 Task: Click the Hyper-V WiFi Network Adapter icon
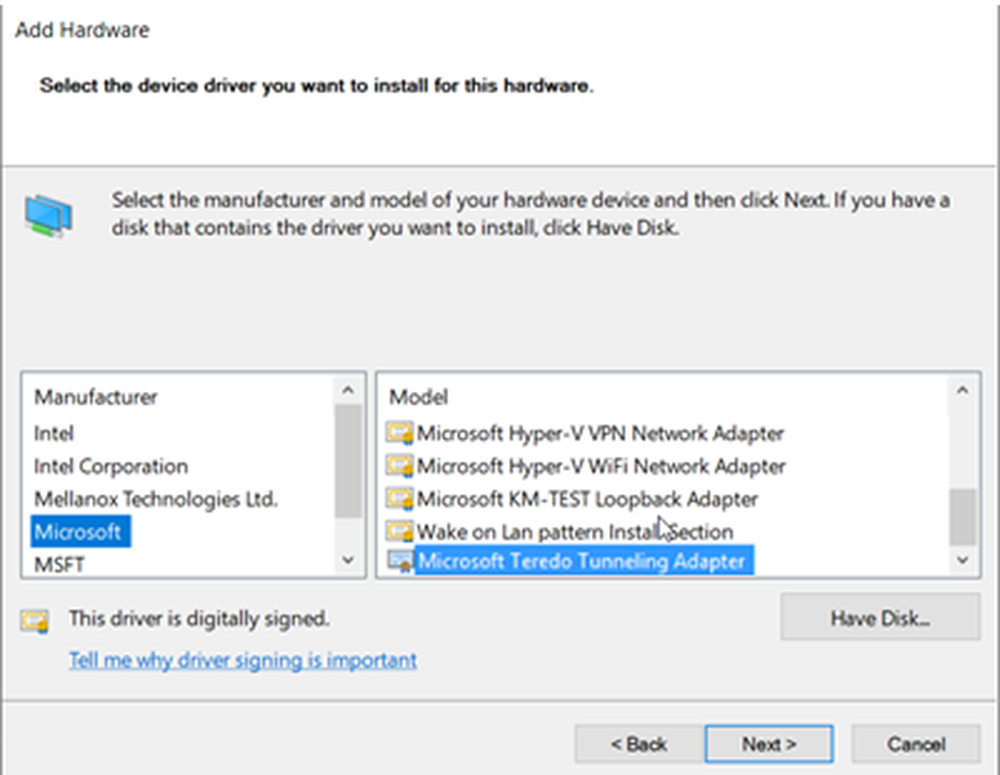401,467
